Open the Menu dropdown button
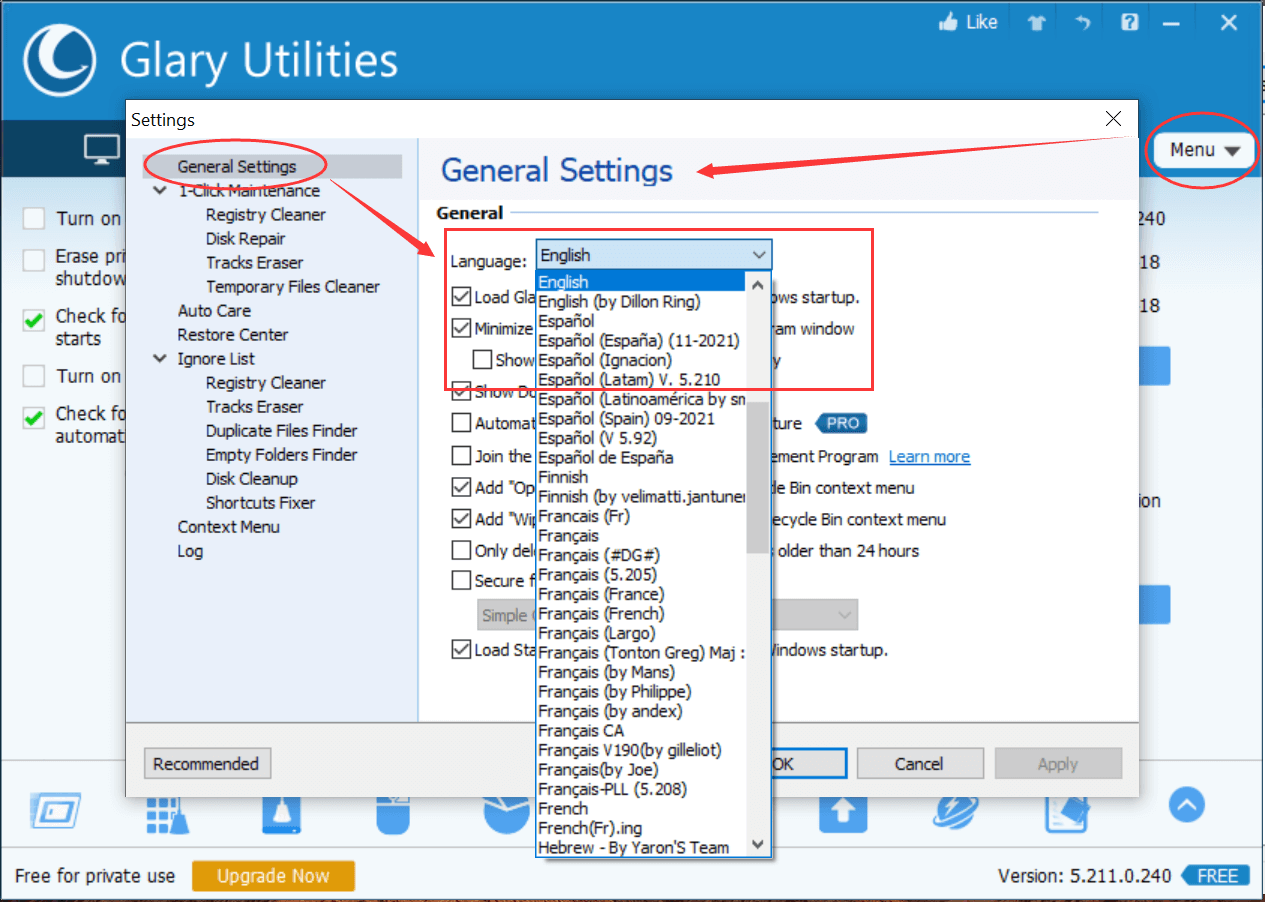The width and height of the screenshot is (1265, 902). 1204,150
